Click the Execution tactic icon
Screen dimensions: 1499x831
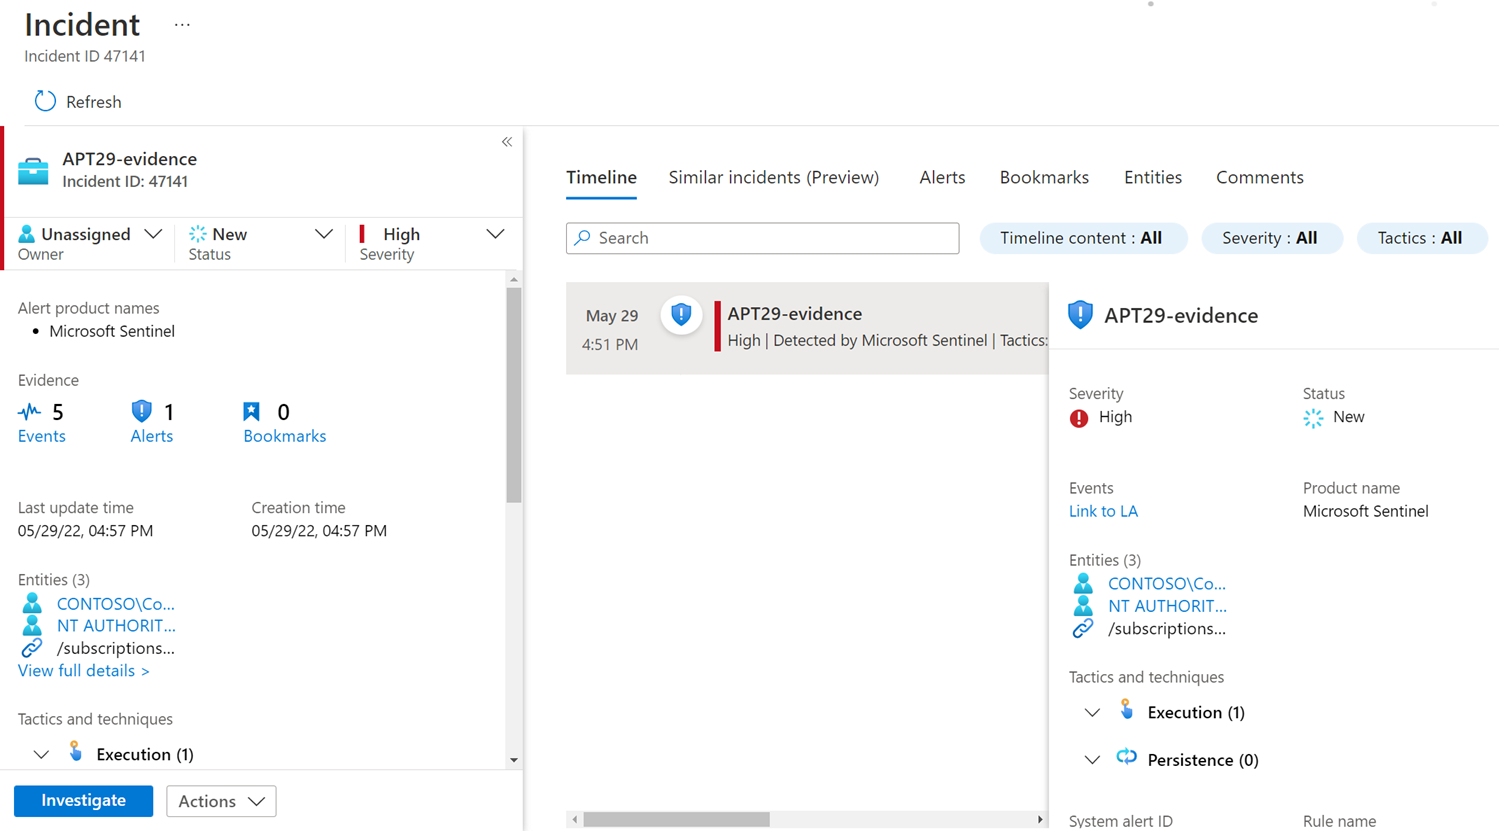pos(1127,710)
